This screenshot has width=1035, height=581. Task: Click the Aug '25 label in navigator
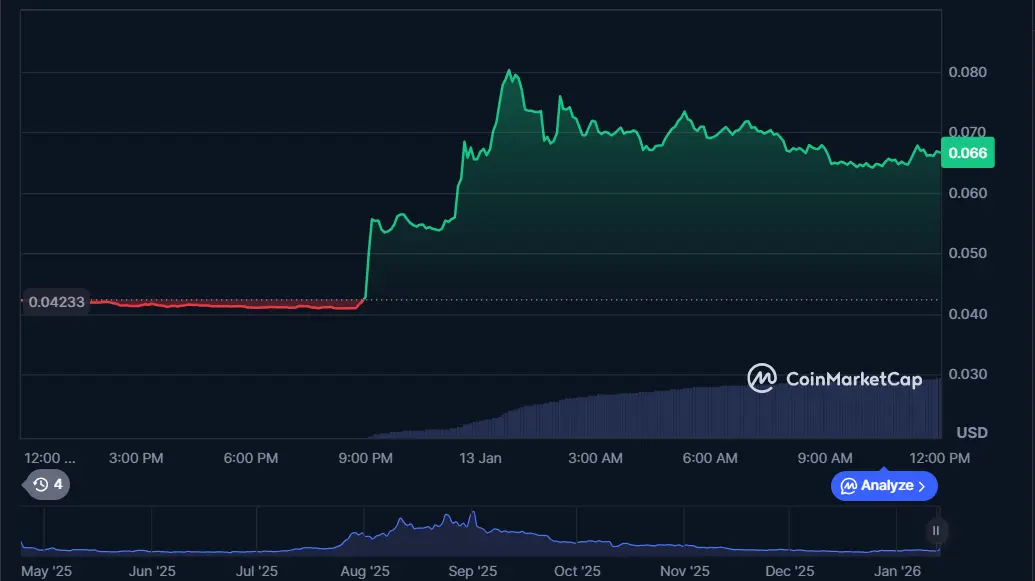click(x=365, y=571)
